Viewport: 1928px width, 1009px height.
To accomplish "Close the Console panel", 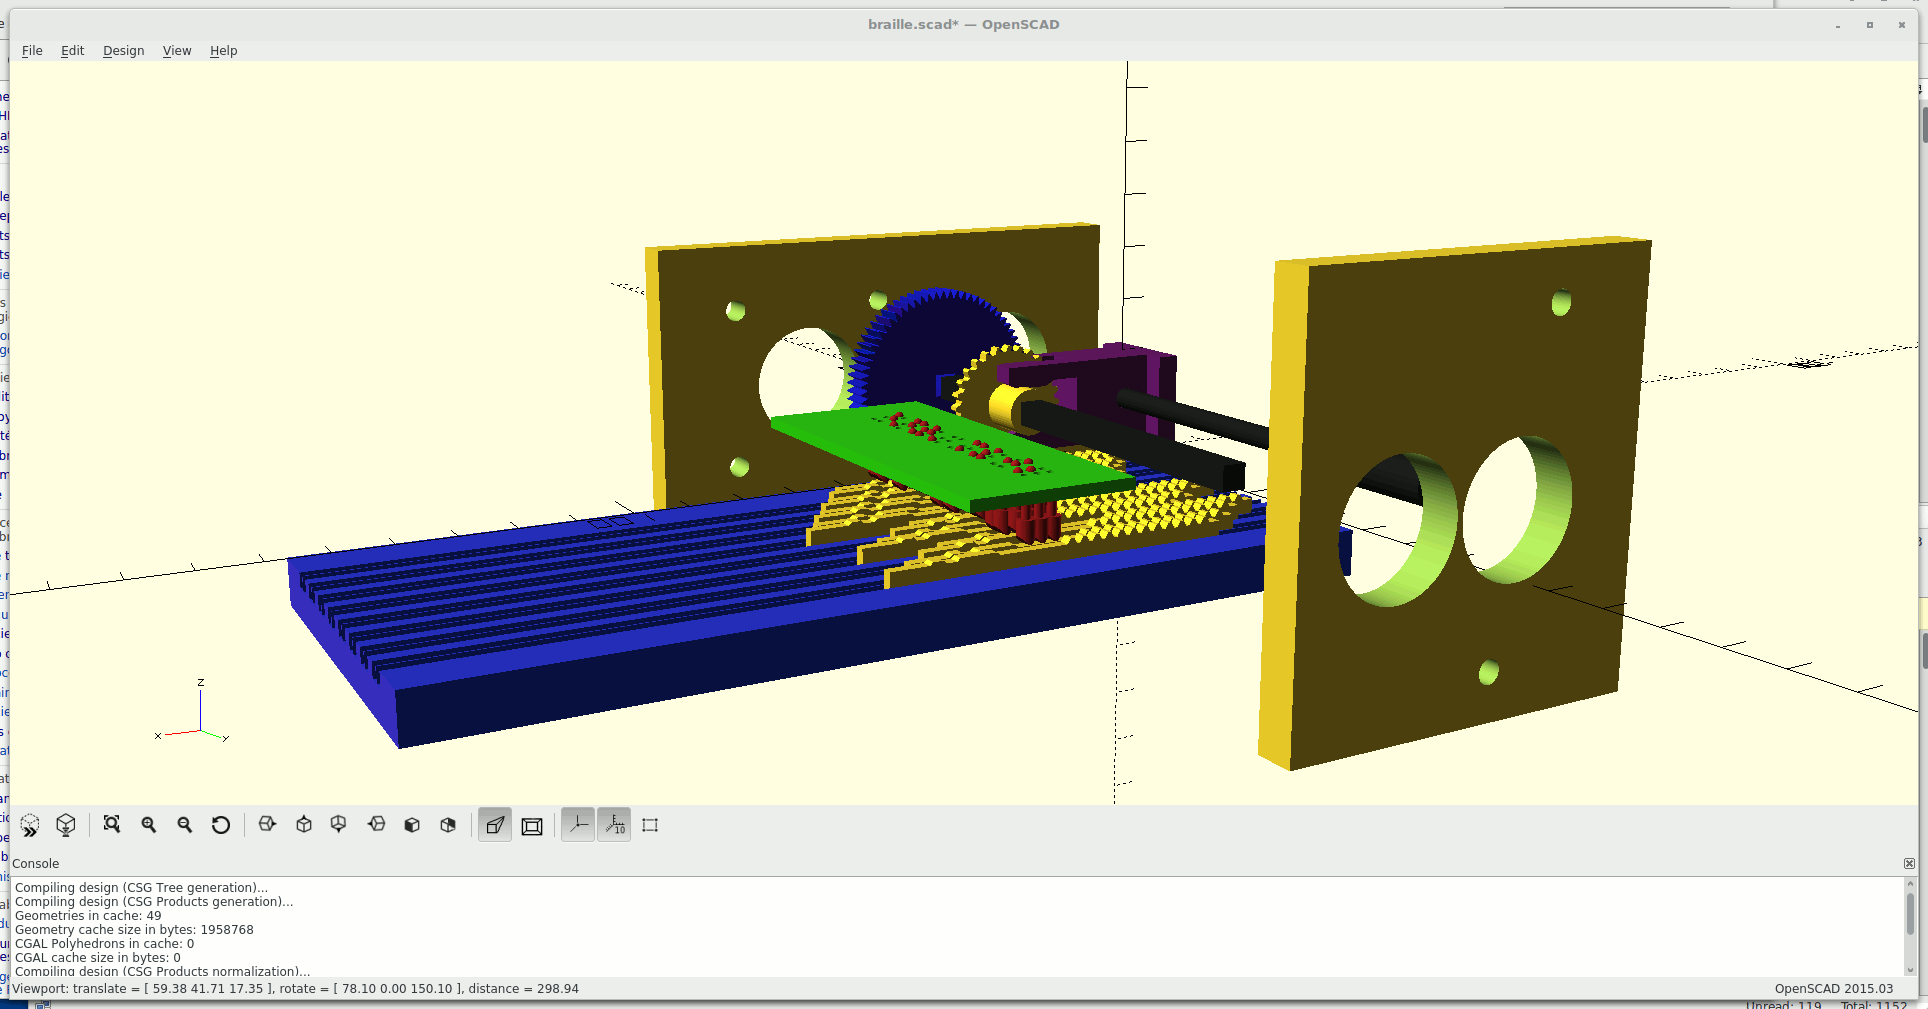I will 1909,863.
